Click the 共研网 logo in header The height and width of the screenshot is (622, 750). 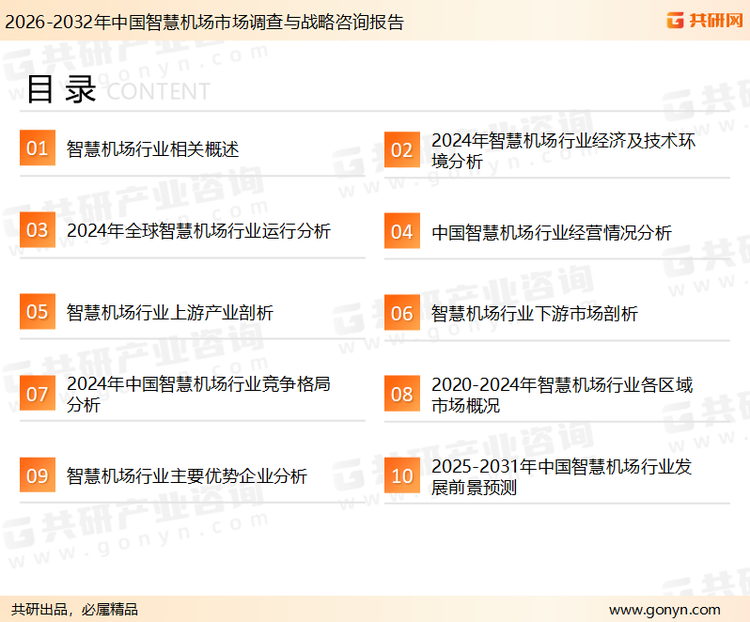pyautogui.click(x=705, y=20)
